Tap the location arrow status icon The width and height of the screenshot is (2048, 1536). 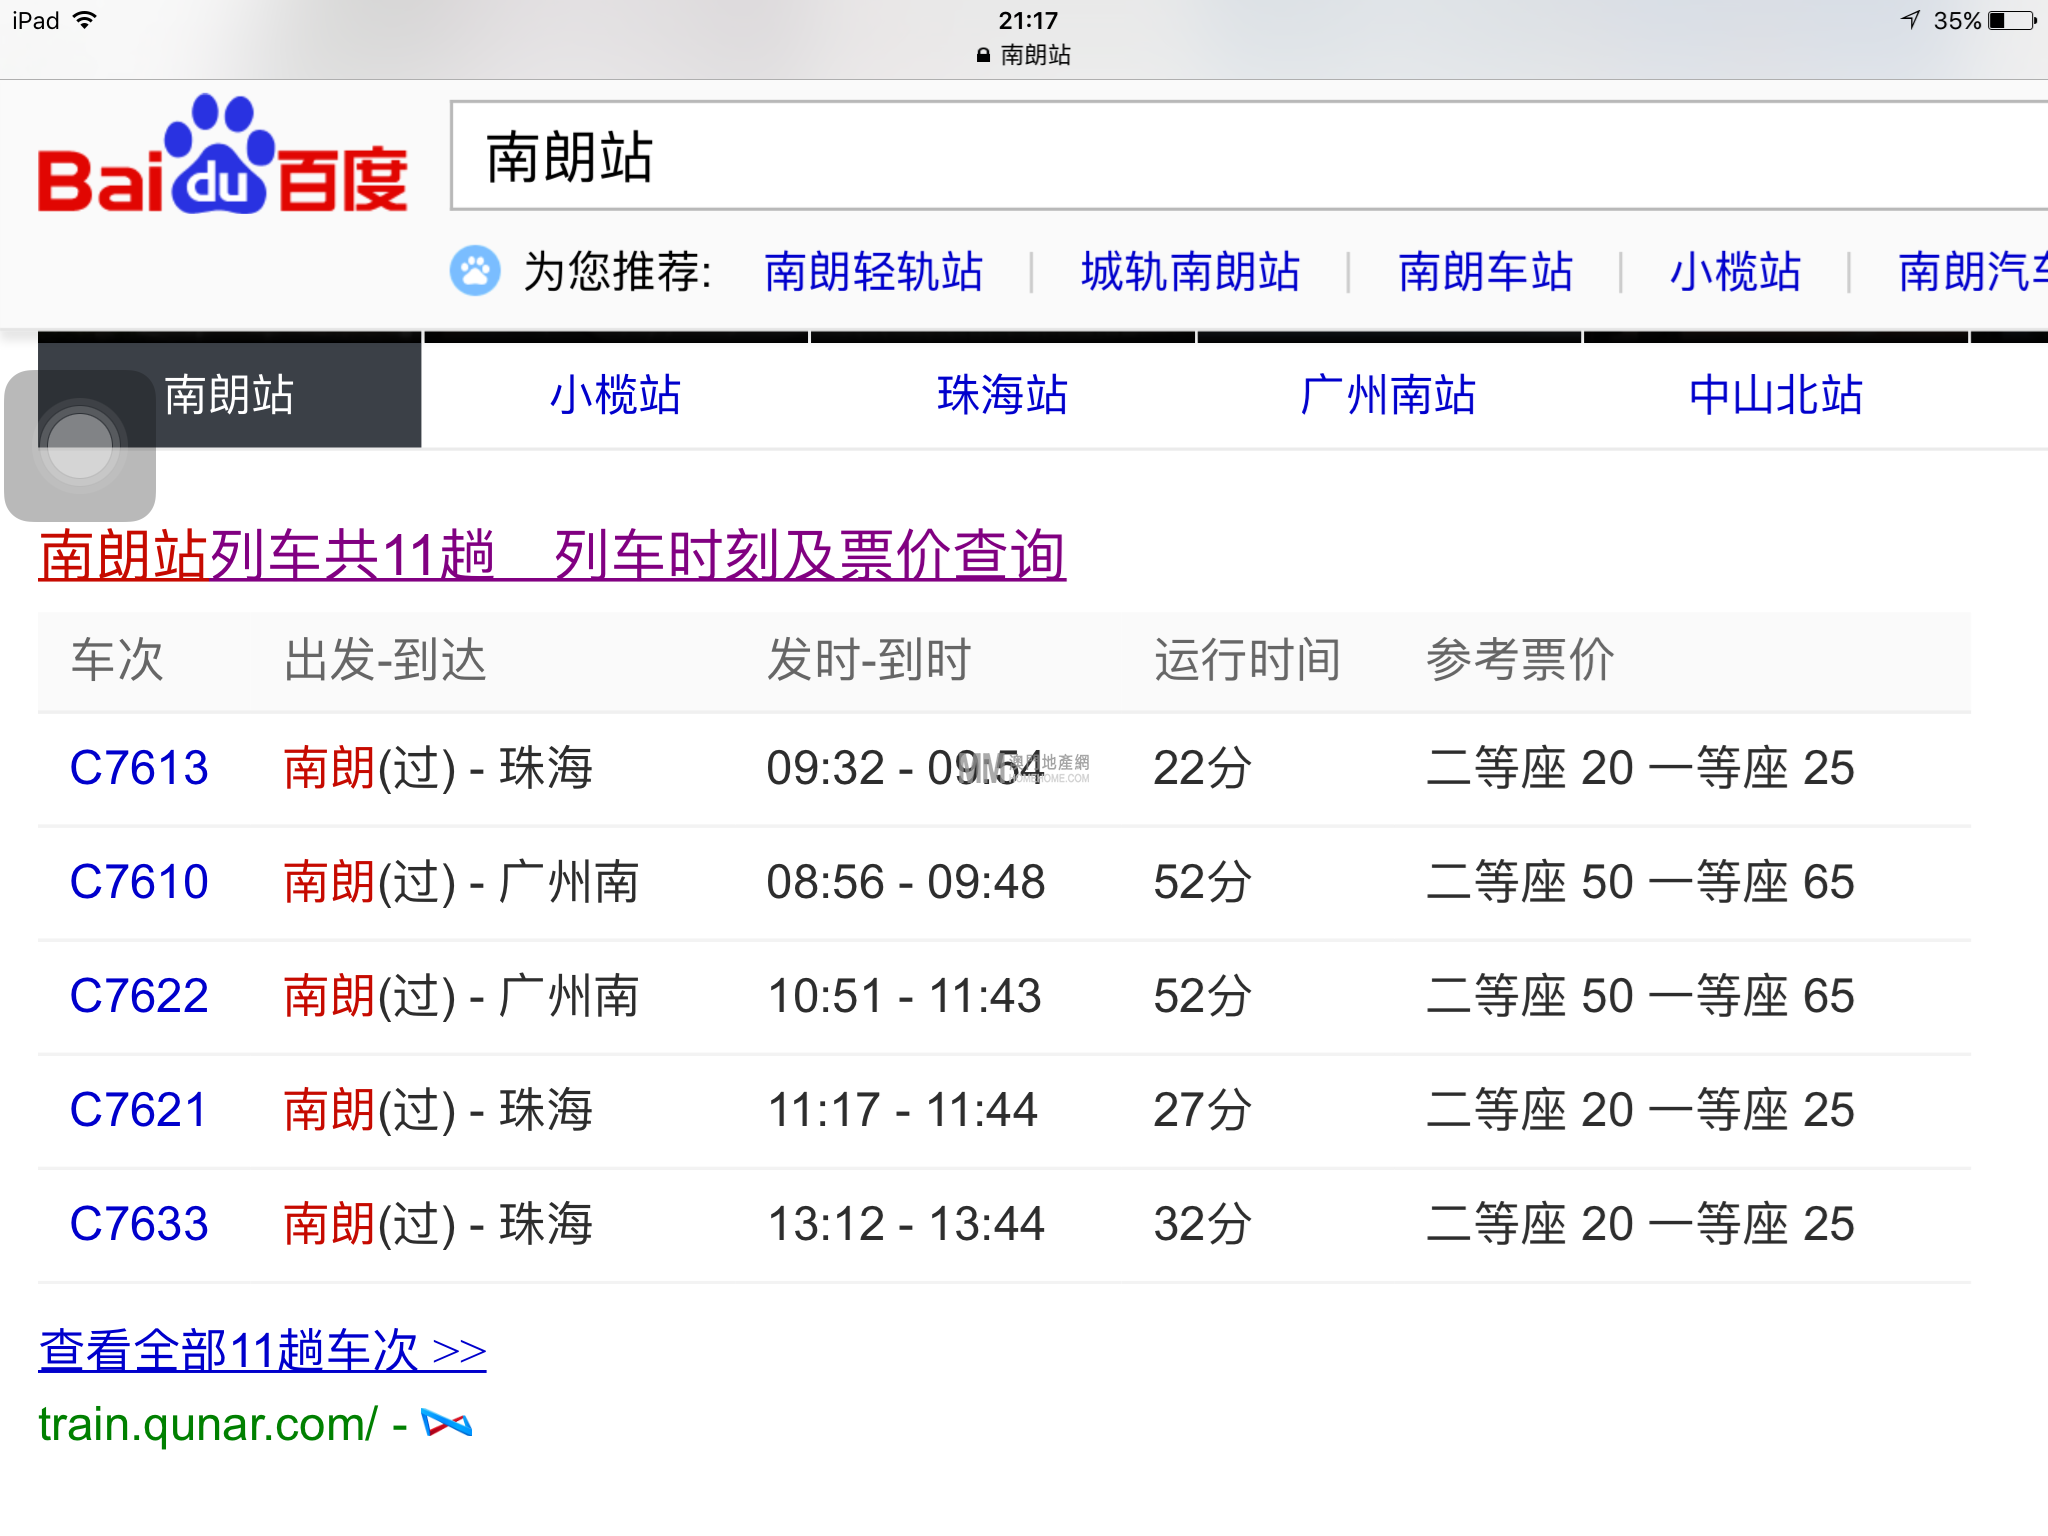(x=1911, y=21)
